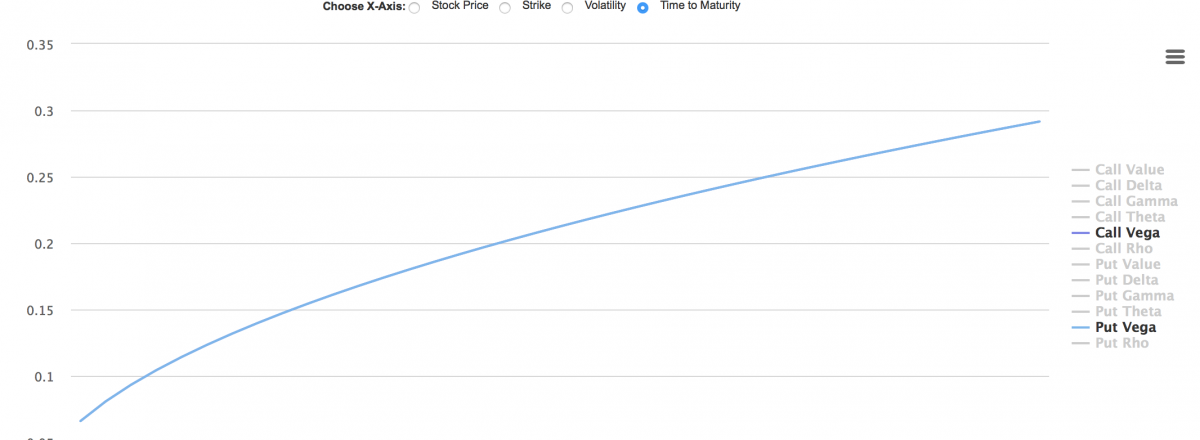Show the Put Theta line
The width and height of the screenshot is (1200, 440).
click(1128, 312)
